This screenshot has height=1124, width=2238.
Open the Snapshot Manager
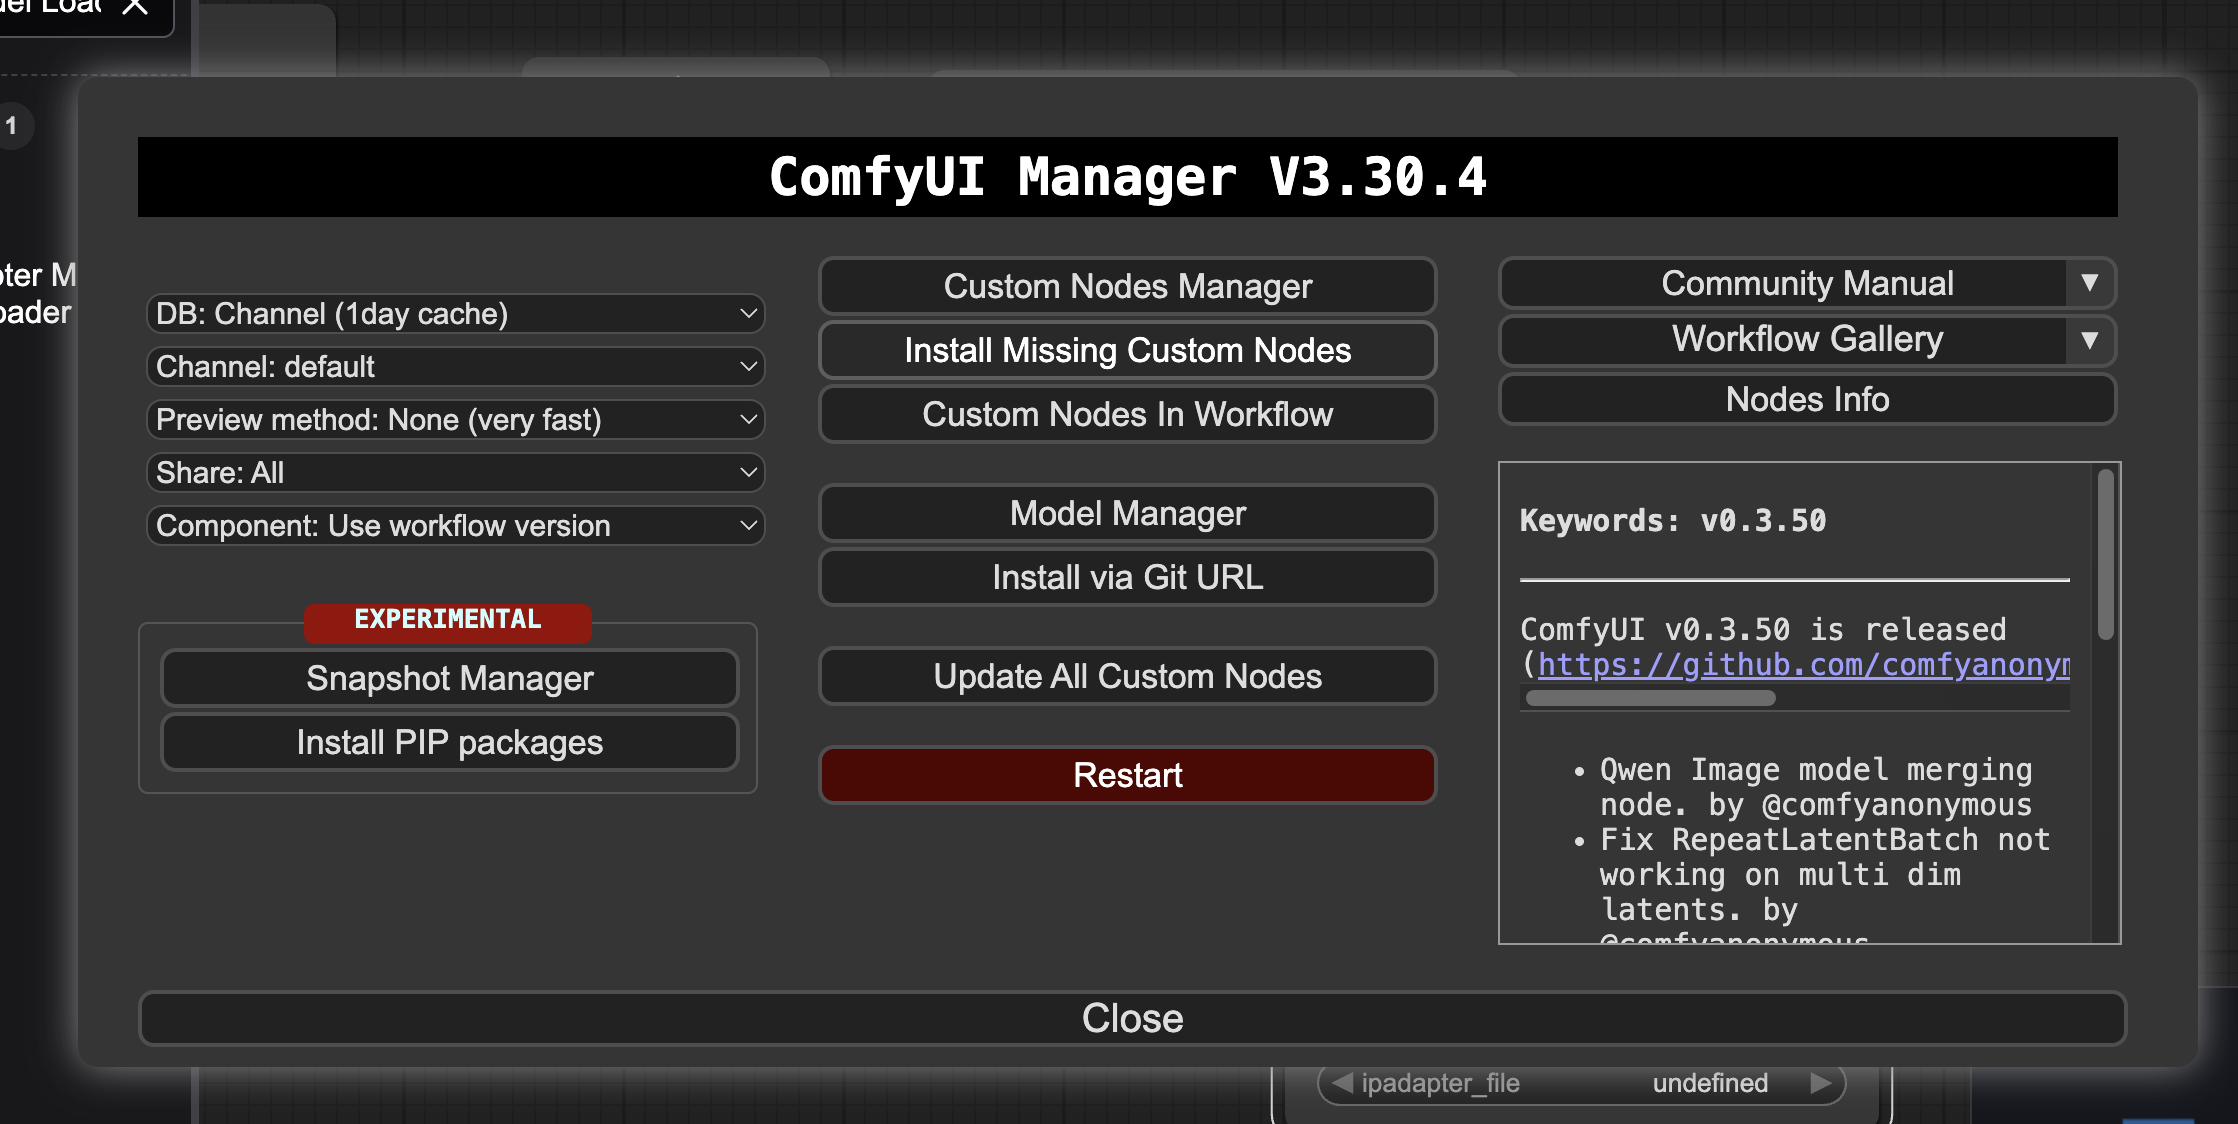coord(449,679)
